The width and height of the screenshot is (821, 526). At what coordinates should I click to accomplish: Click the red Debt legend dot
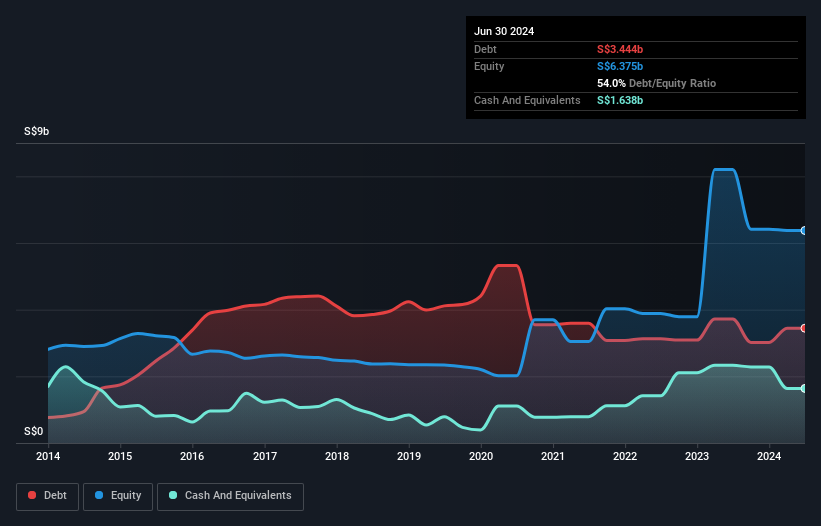[x=32, y=495]
